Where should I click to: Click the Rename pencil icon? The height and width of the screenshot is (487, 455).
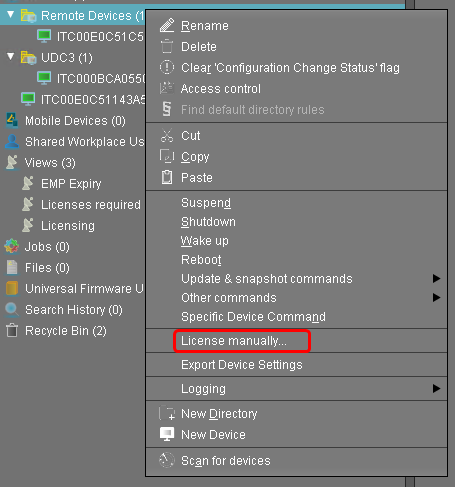pyautogui.click(x=167, y=25)
